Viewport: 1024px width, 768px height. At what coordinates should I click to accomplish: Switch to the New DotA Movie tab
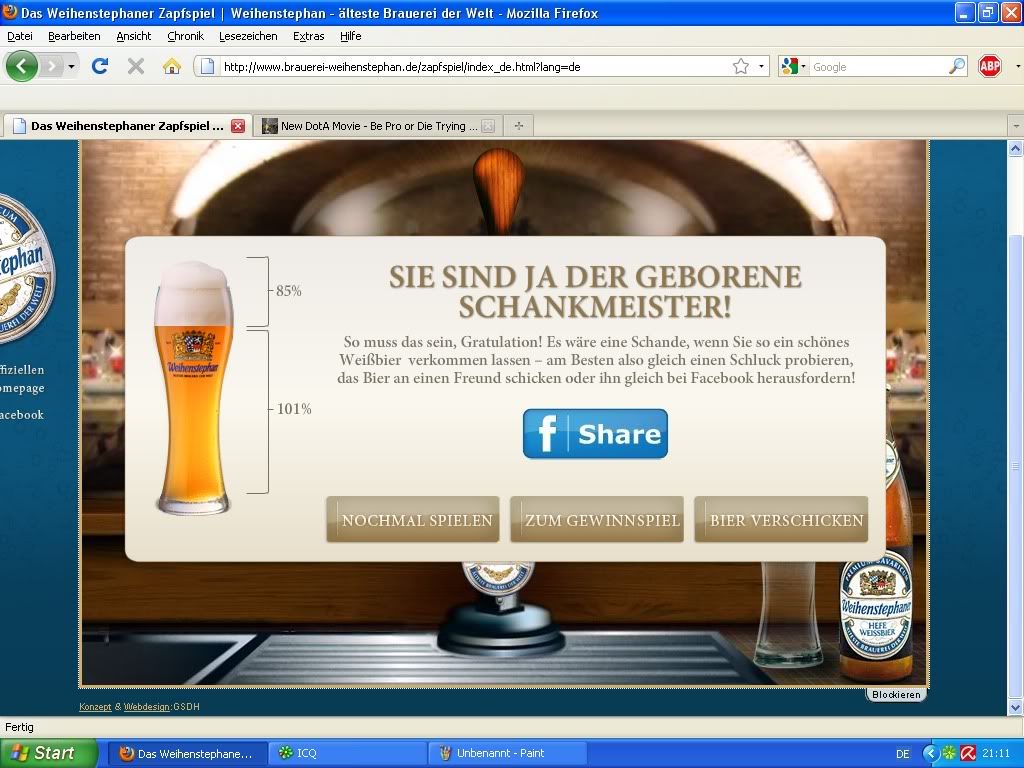click(378, 126)
